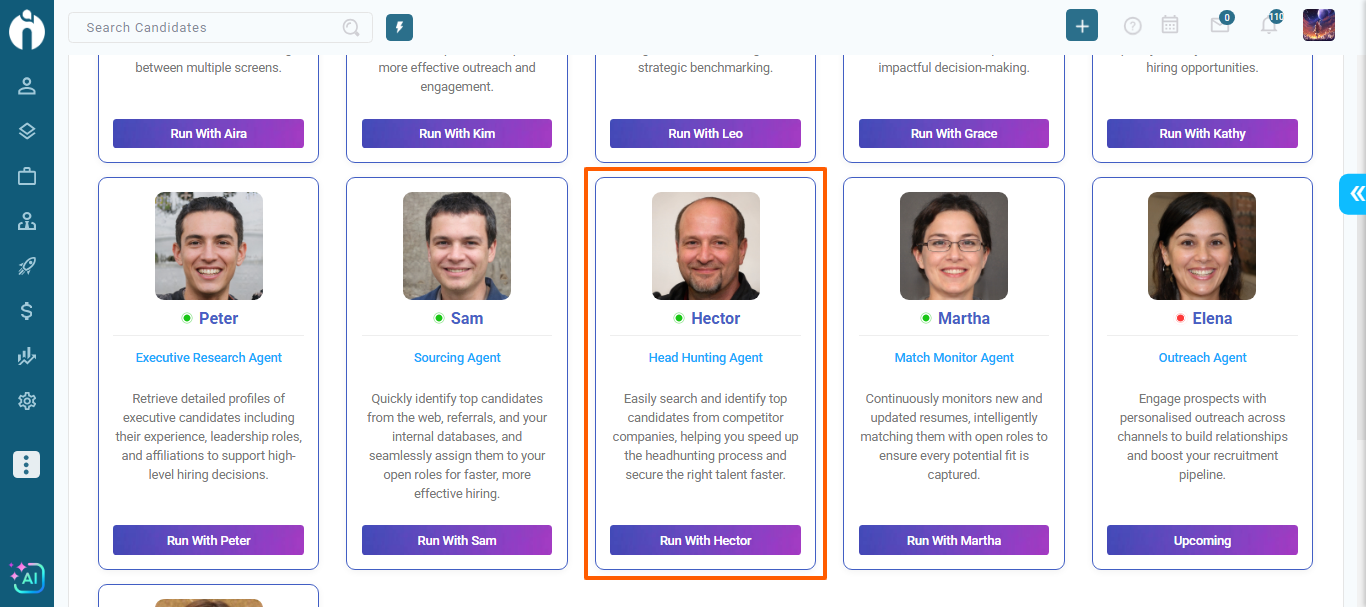Click the Search Candidates input field
Screen dimensions: 1366x607
pos(210,27)
